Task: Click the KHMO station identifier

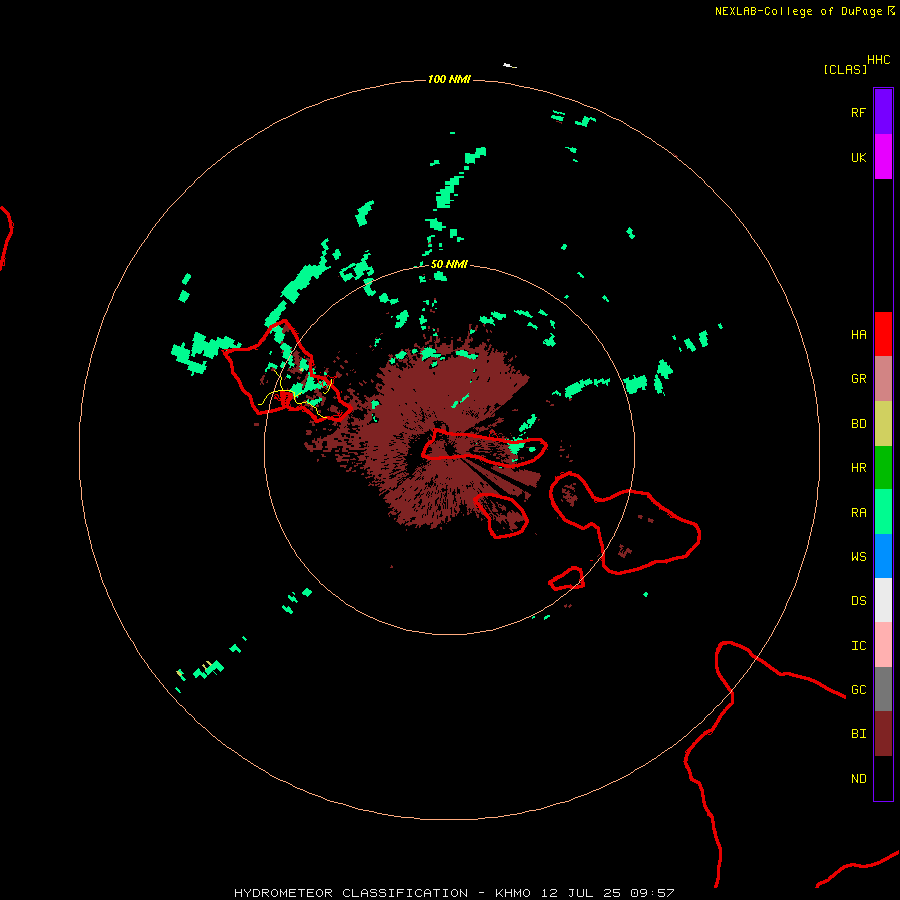Action: tap(513, 893)
